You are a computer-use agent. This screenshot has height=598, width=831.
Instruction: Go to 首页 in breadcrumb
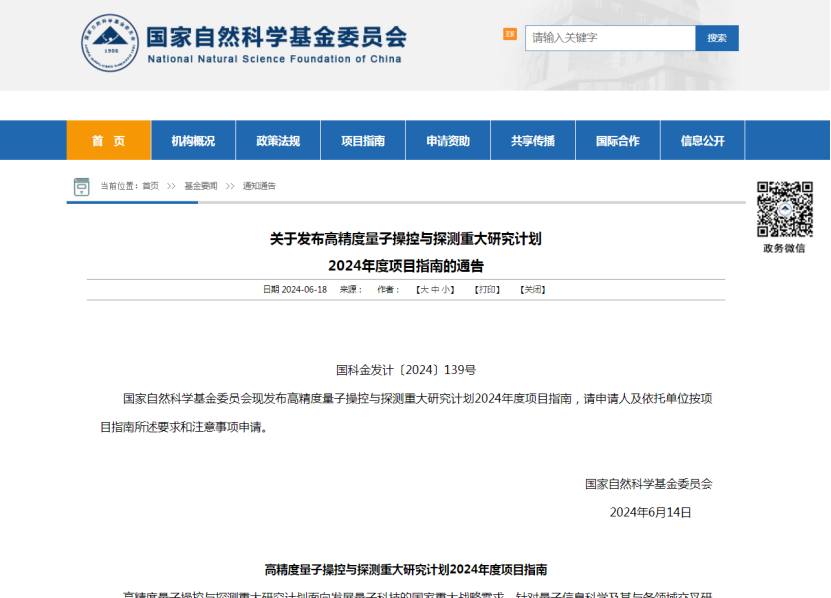150,186
